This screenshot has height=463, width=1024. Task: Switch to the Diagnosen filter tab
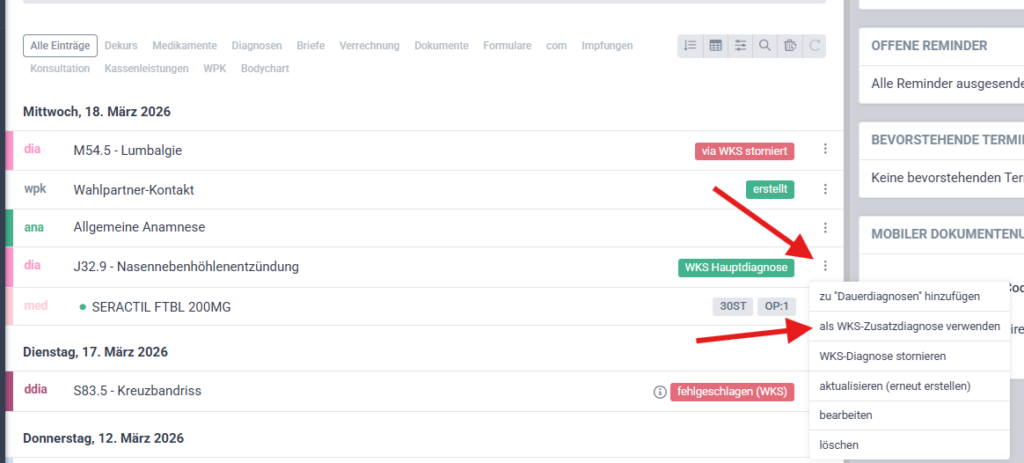pos(257,45)
